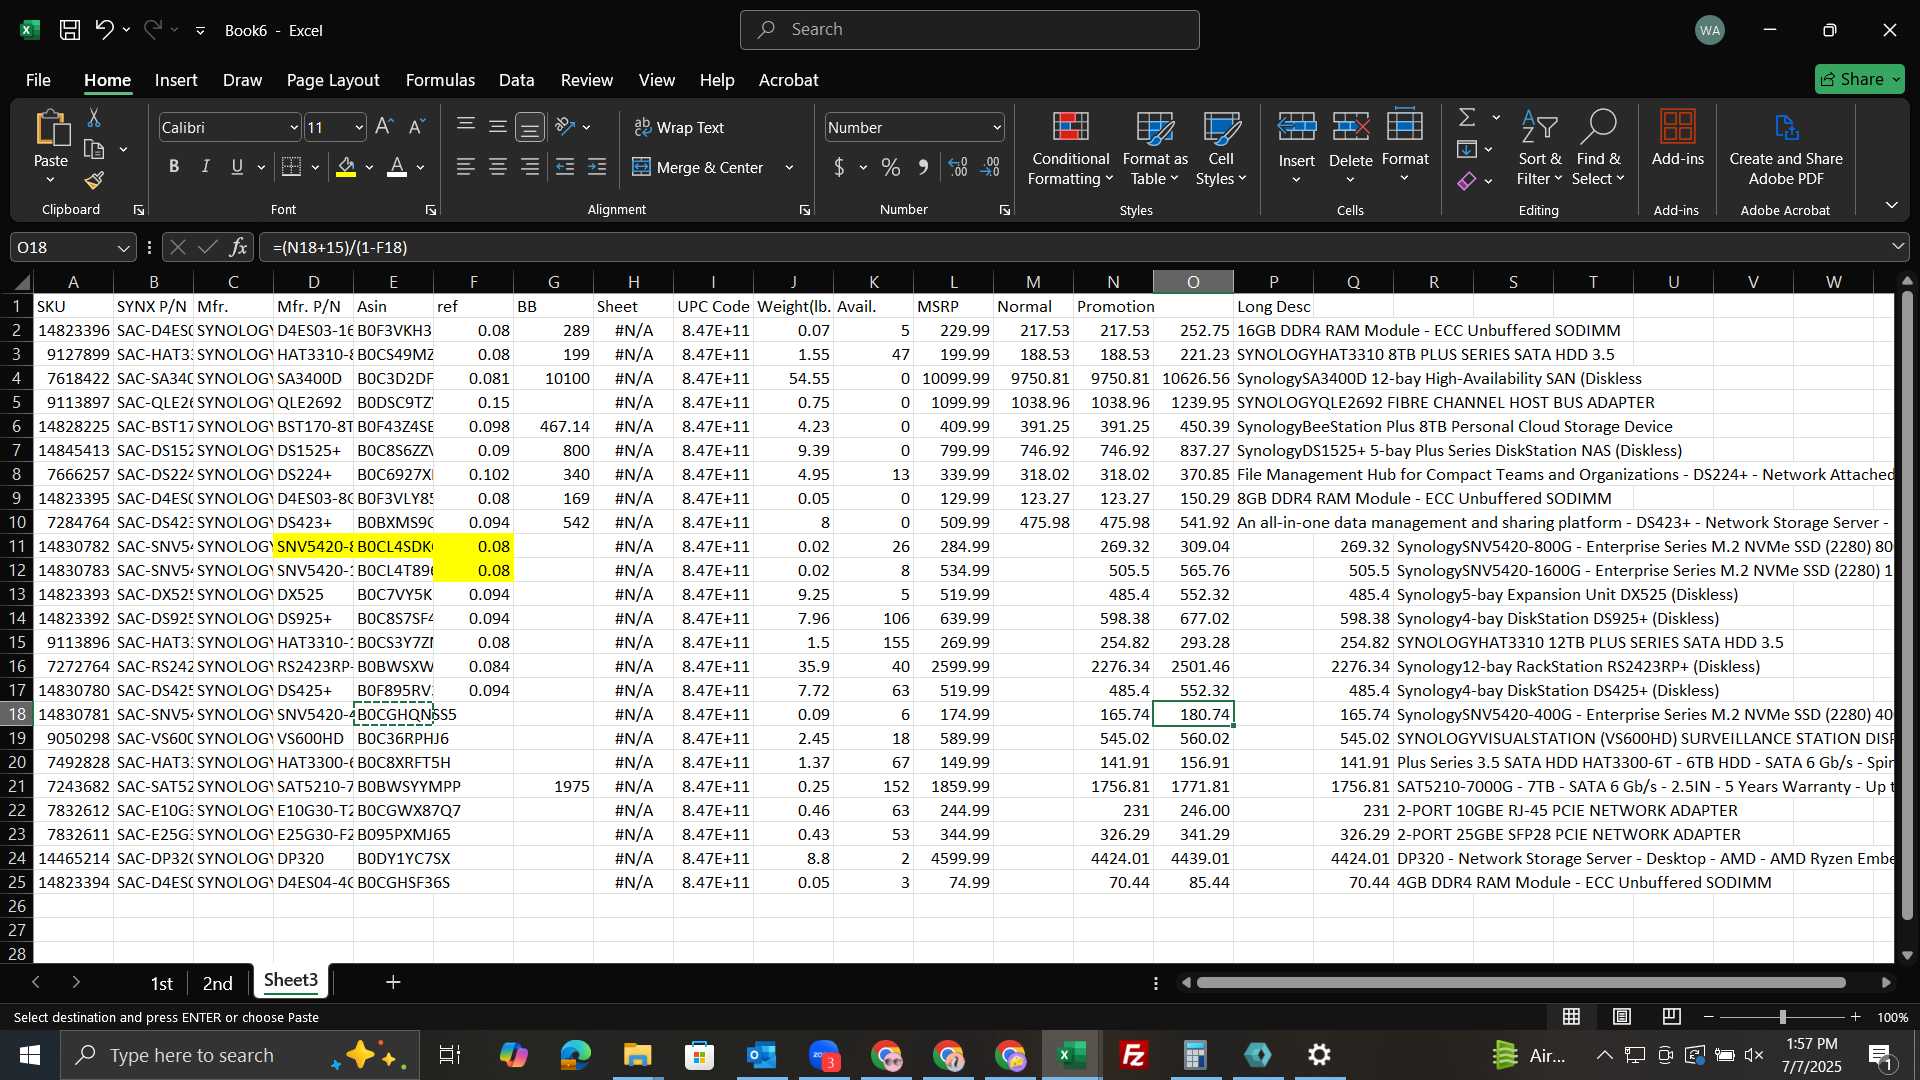Click the Copy icon in Clipboard group
The height and width of the screenshot is (1080, 1920).
tap(94, 150)
